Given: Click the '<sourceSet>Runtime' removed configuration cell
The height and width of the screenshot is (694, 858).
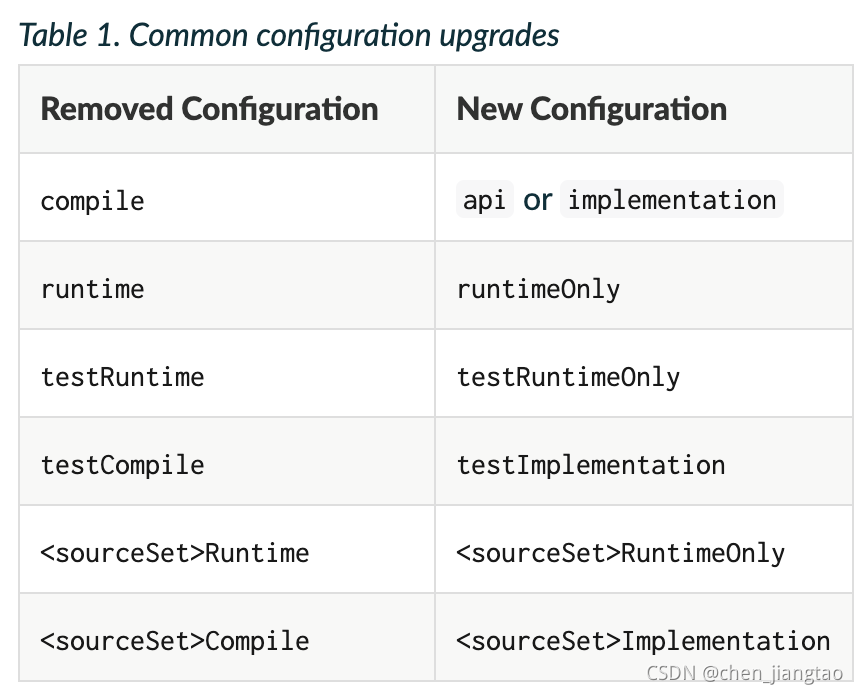Looking at the screenshot, I should pyautogui.click(x=174, y=553).
